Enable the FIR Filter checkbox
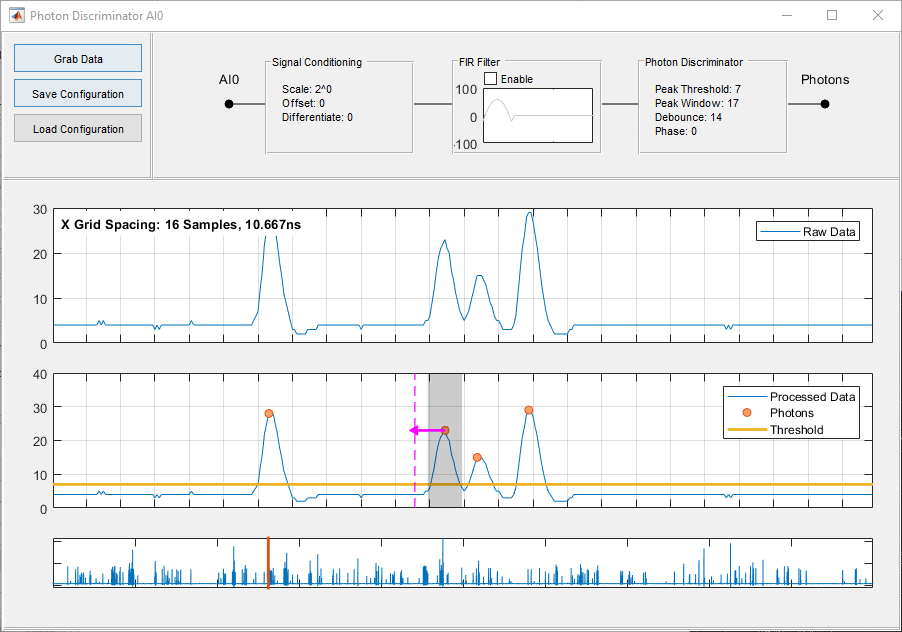The image size is (902, 632). click(489, 78)
